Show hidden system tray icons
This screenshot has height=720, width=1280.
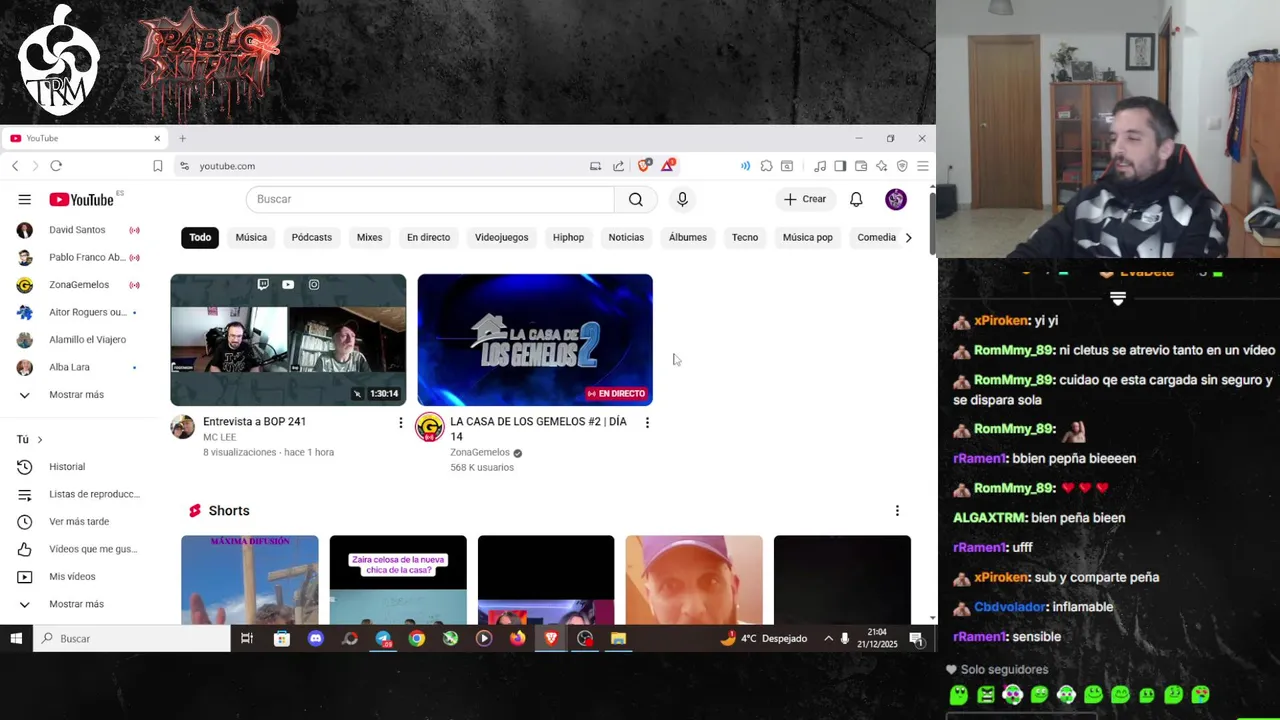(828, 638)
